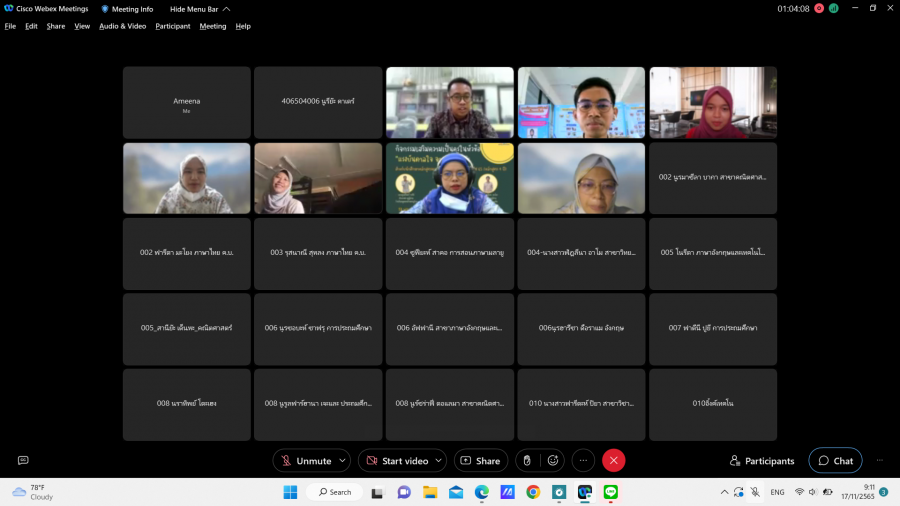900x506 pixels.
Task: Open the Chat panel
Action: click(835, 461)
